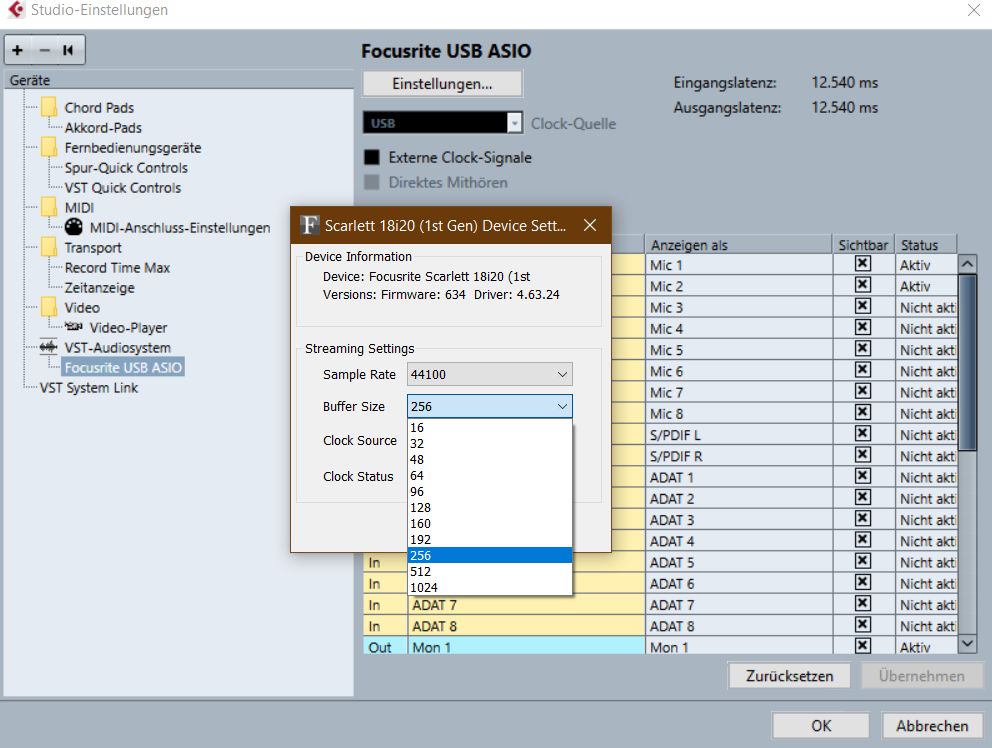Click the Fernbedienungsgeräte folder icon

pyautogui.click(x=49, y=147)
